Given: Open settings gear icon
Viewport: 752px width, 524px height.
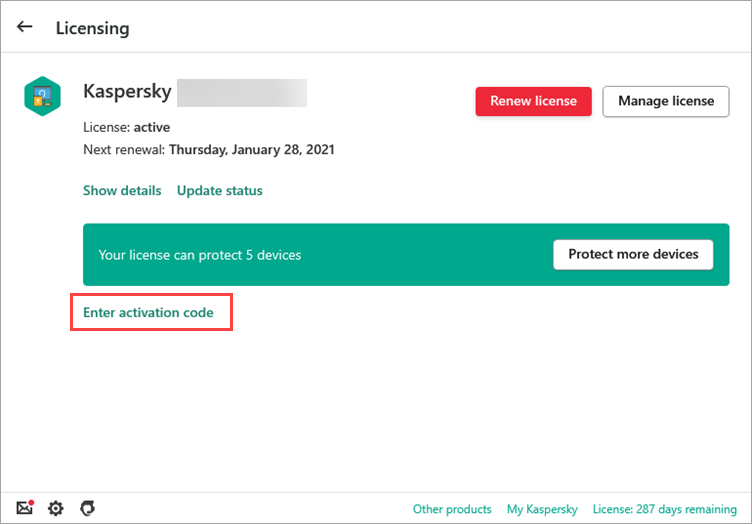Looking at the screenshot, I should (56, 508).
